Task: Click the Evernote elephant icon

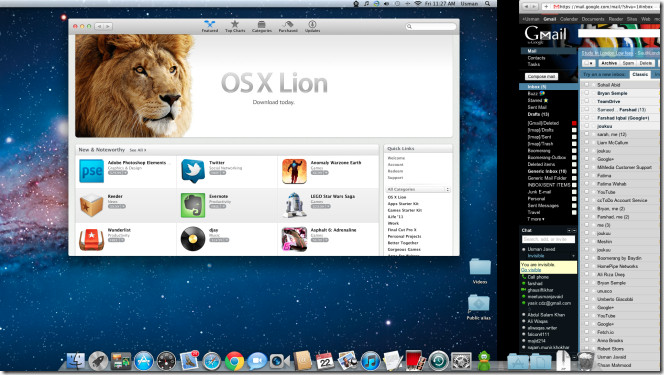Action: pos(193,205)
